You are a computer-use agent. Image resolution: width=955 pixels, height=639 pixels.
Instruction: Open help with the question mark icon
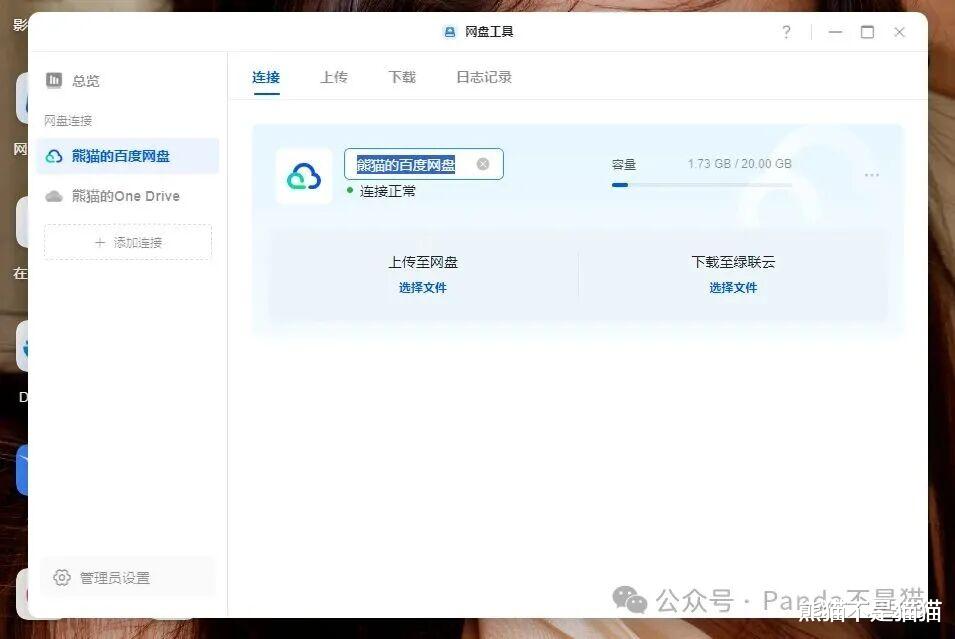[786, 32]
